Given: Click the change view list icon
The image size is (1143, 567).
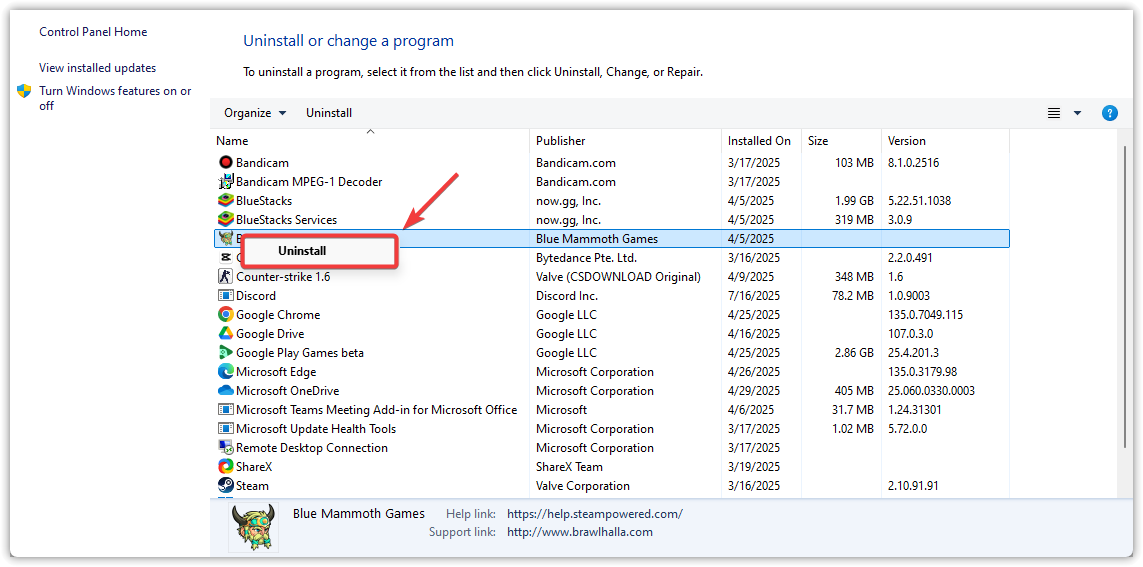Looking at the screenshot, I should [1053, 113].
